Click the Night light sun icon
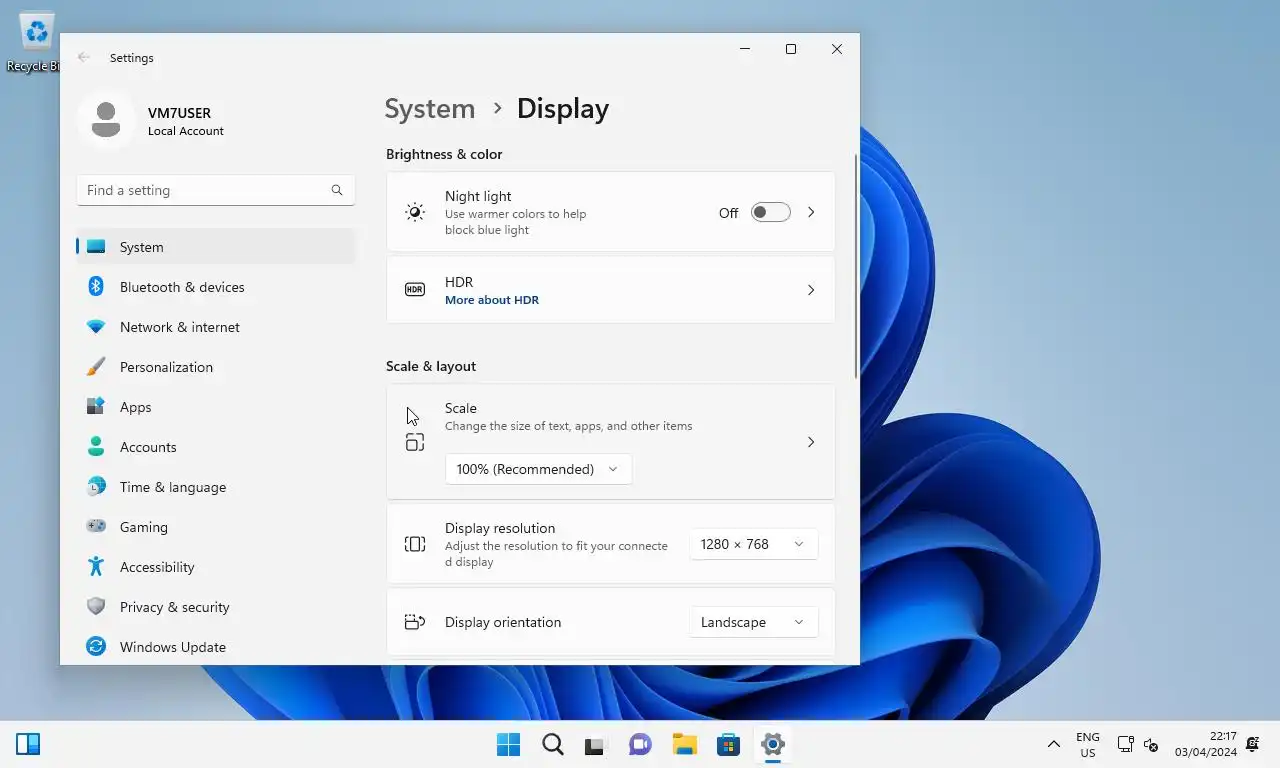The height and width of the screenshot is (768, 1280). (415, 212)
